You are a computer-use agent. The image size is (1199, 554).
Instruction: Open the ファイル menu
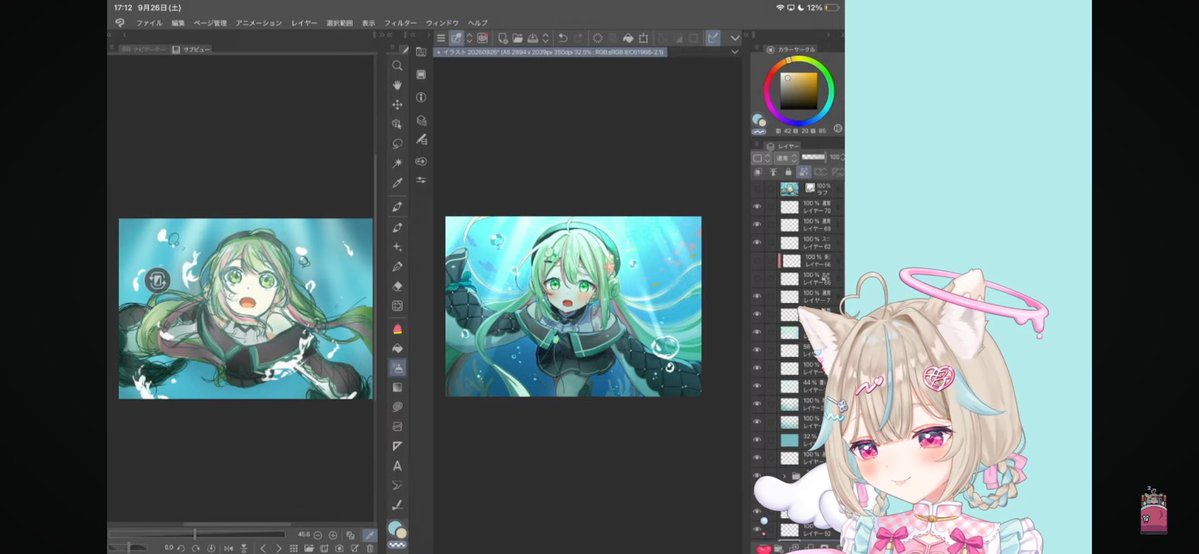click(149, 23)
